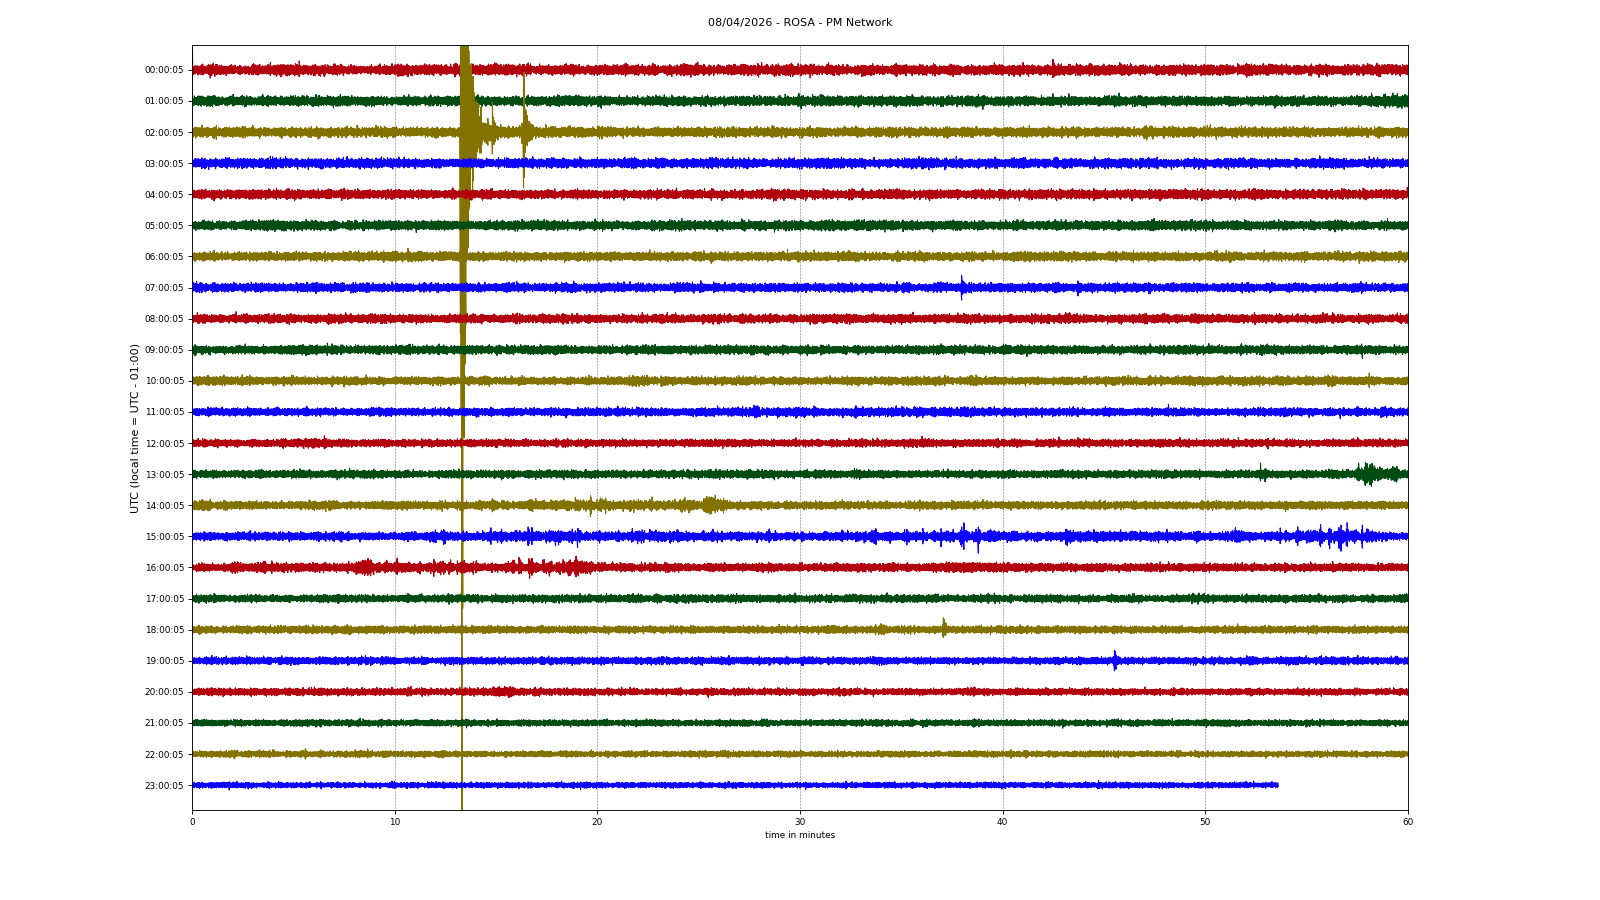
Task: Click the secondary spike after the main 02:00:05 event
Action: point(524,130)
